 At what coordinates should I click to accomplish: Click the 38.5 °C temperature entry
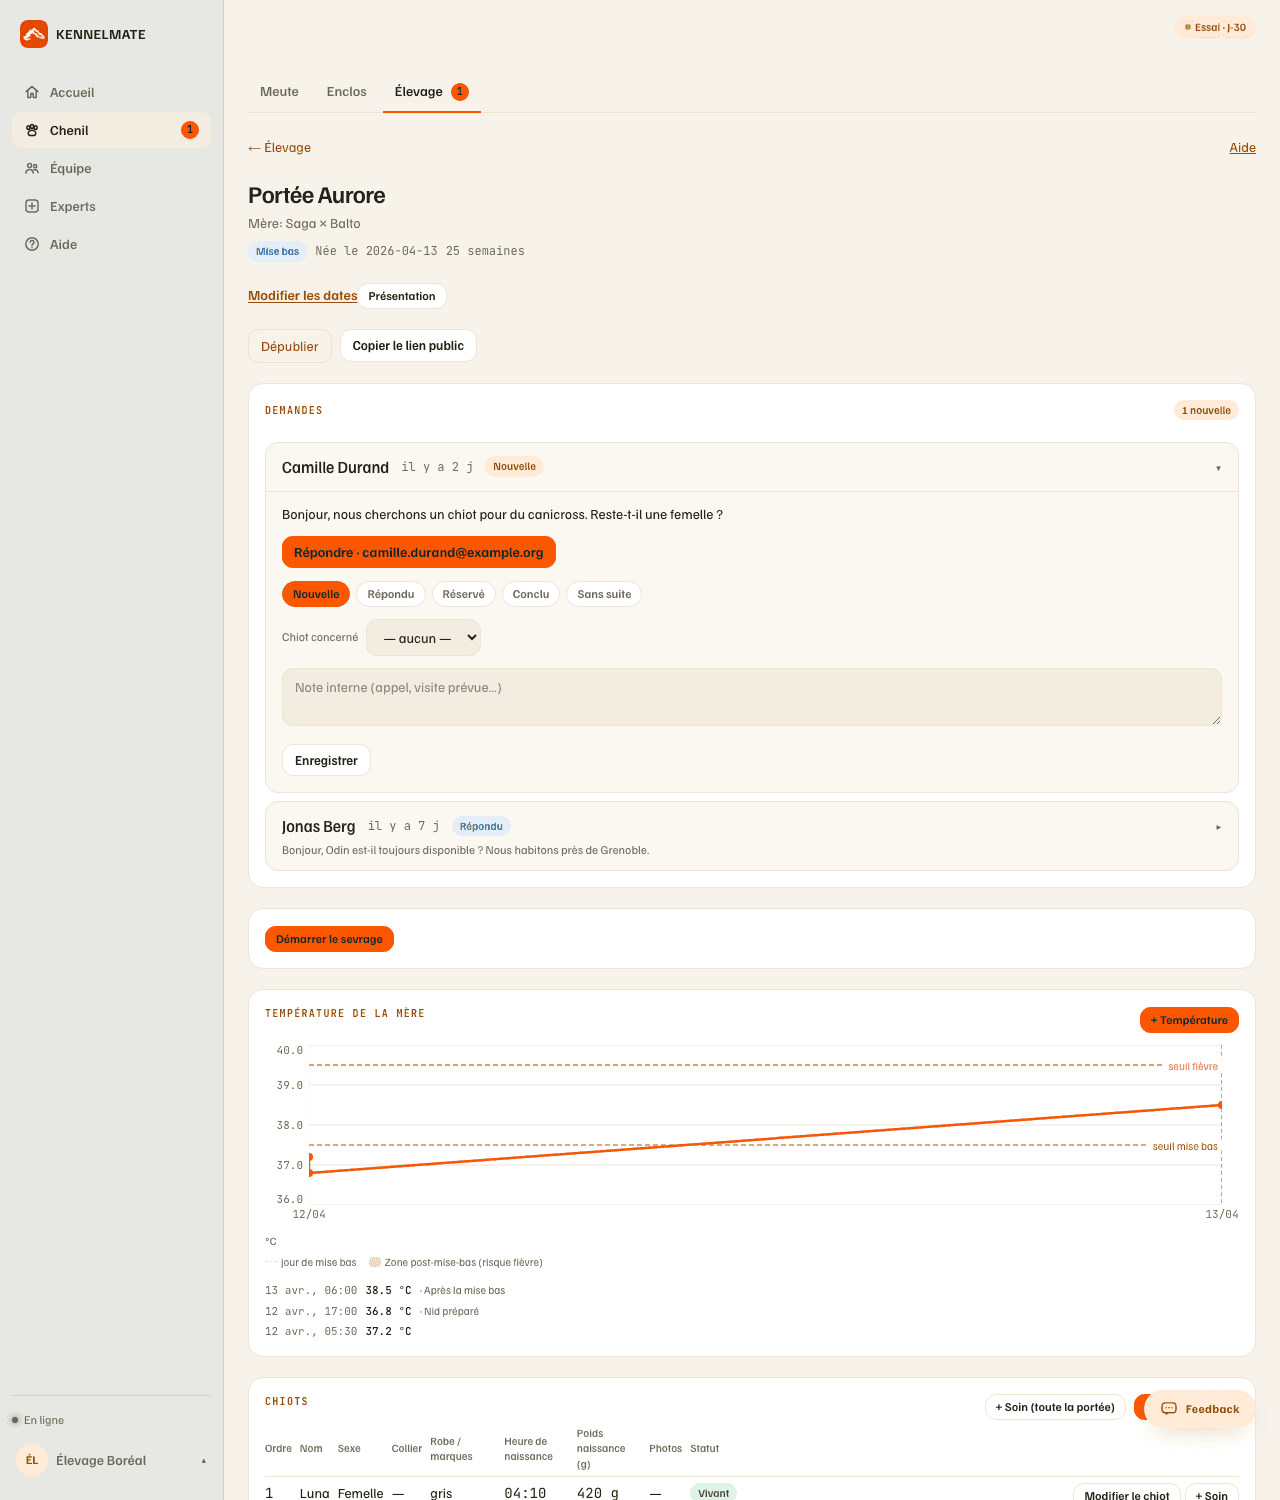[385, 1290]
